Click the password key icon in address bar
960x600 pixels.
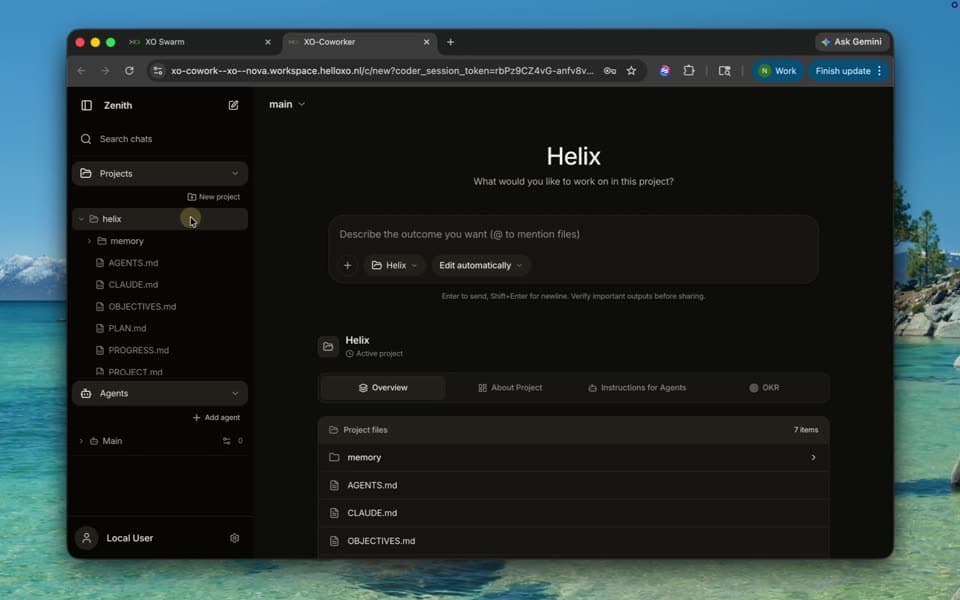pos(610,71)
